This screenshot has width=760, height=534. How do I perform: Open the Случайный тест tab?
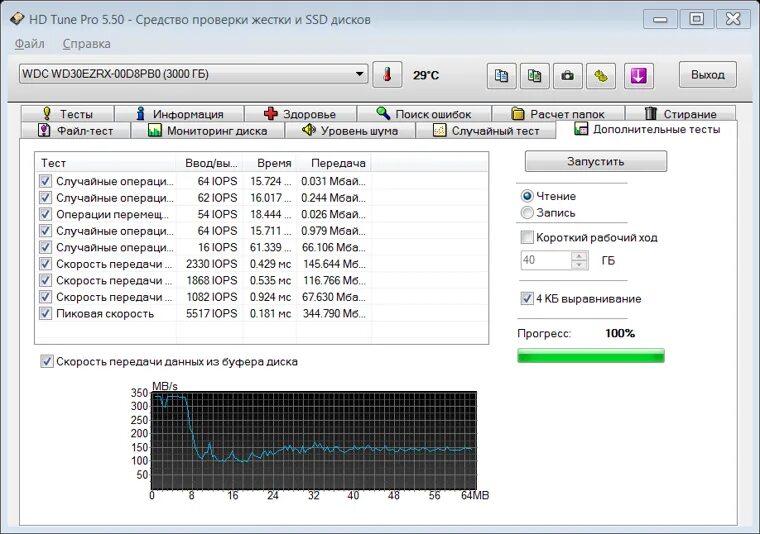click(486, 131)
